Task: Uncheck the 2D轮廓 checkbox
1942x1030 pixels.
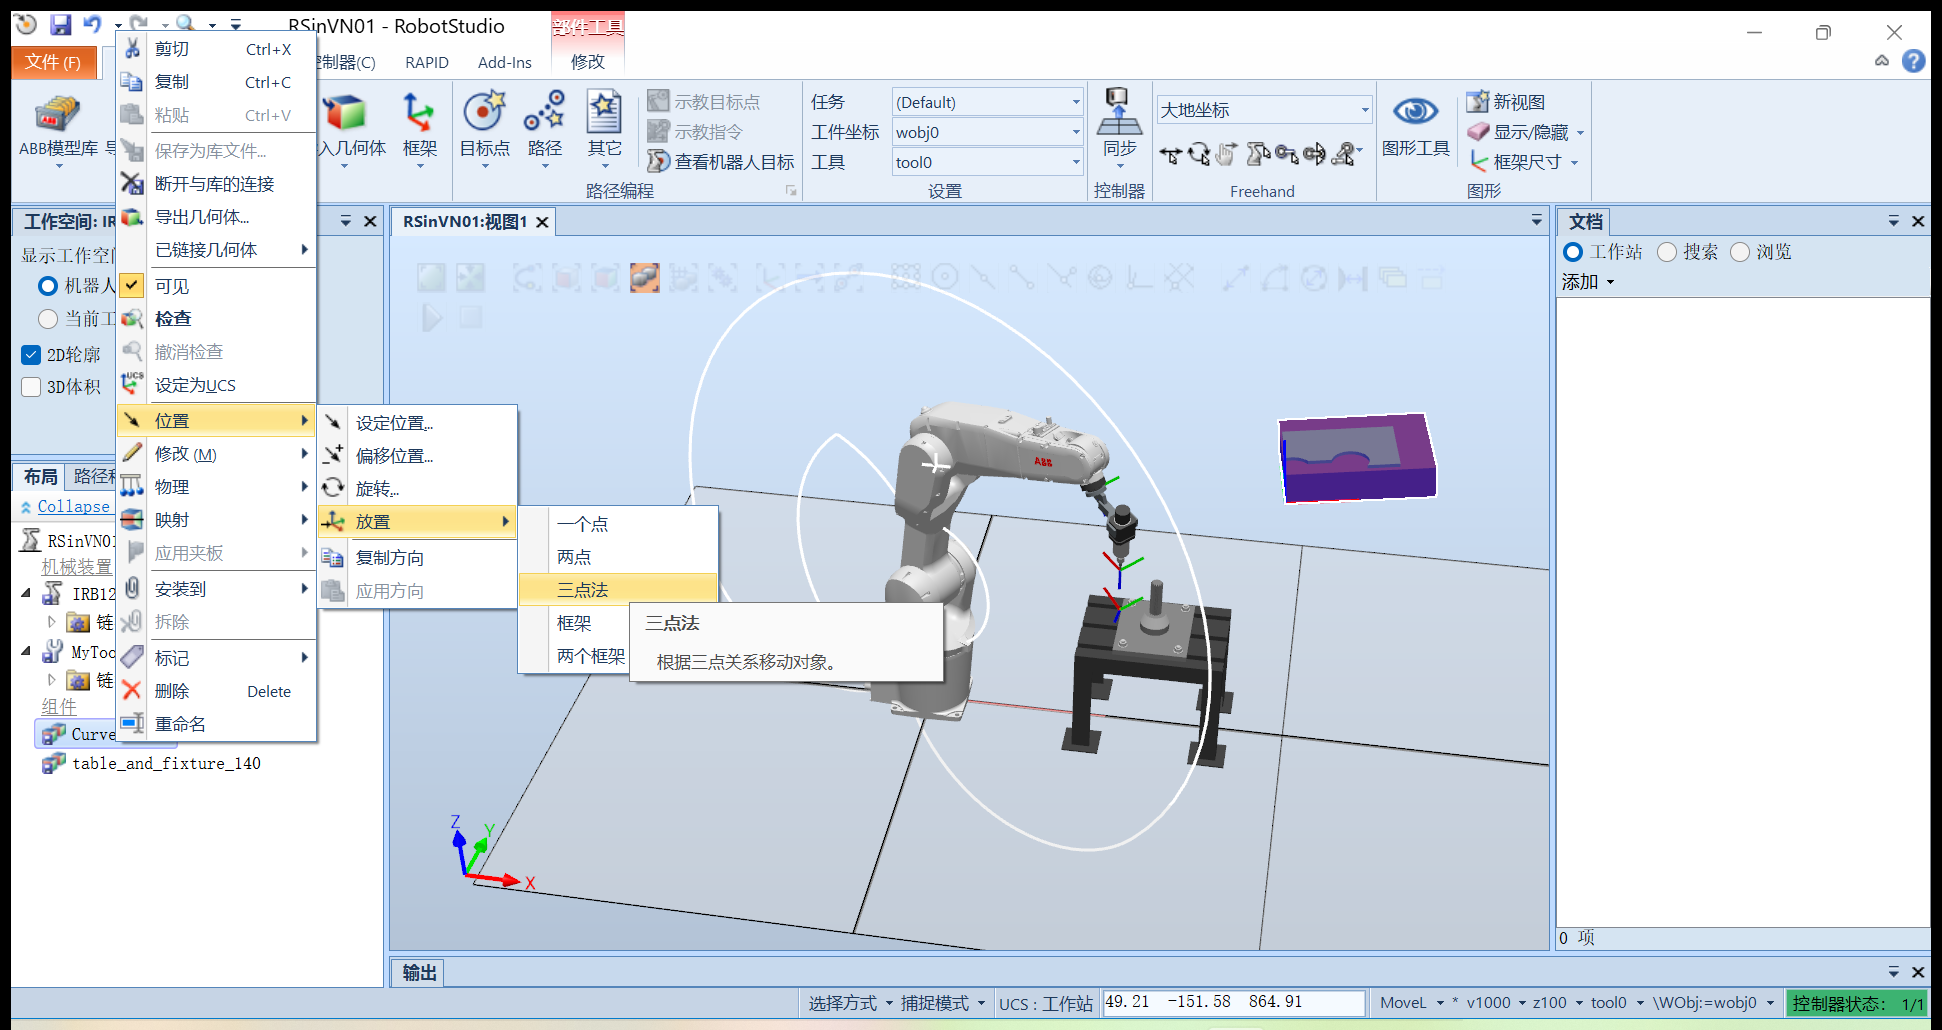Action: pos(31,355)
